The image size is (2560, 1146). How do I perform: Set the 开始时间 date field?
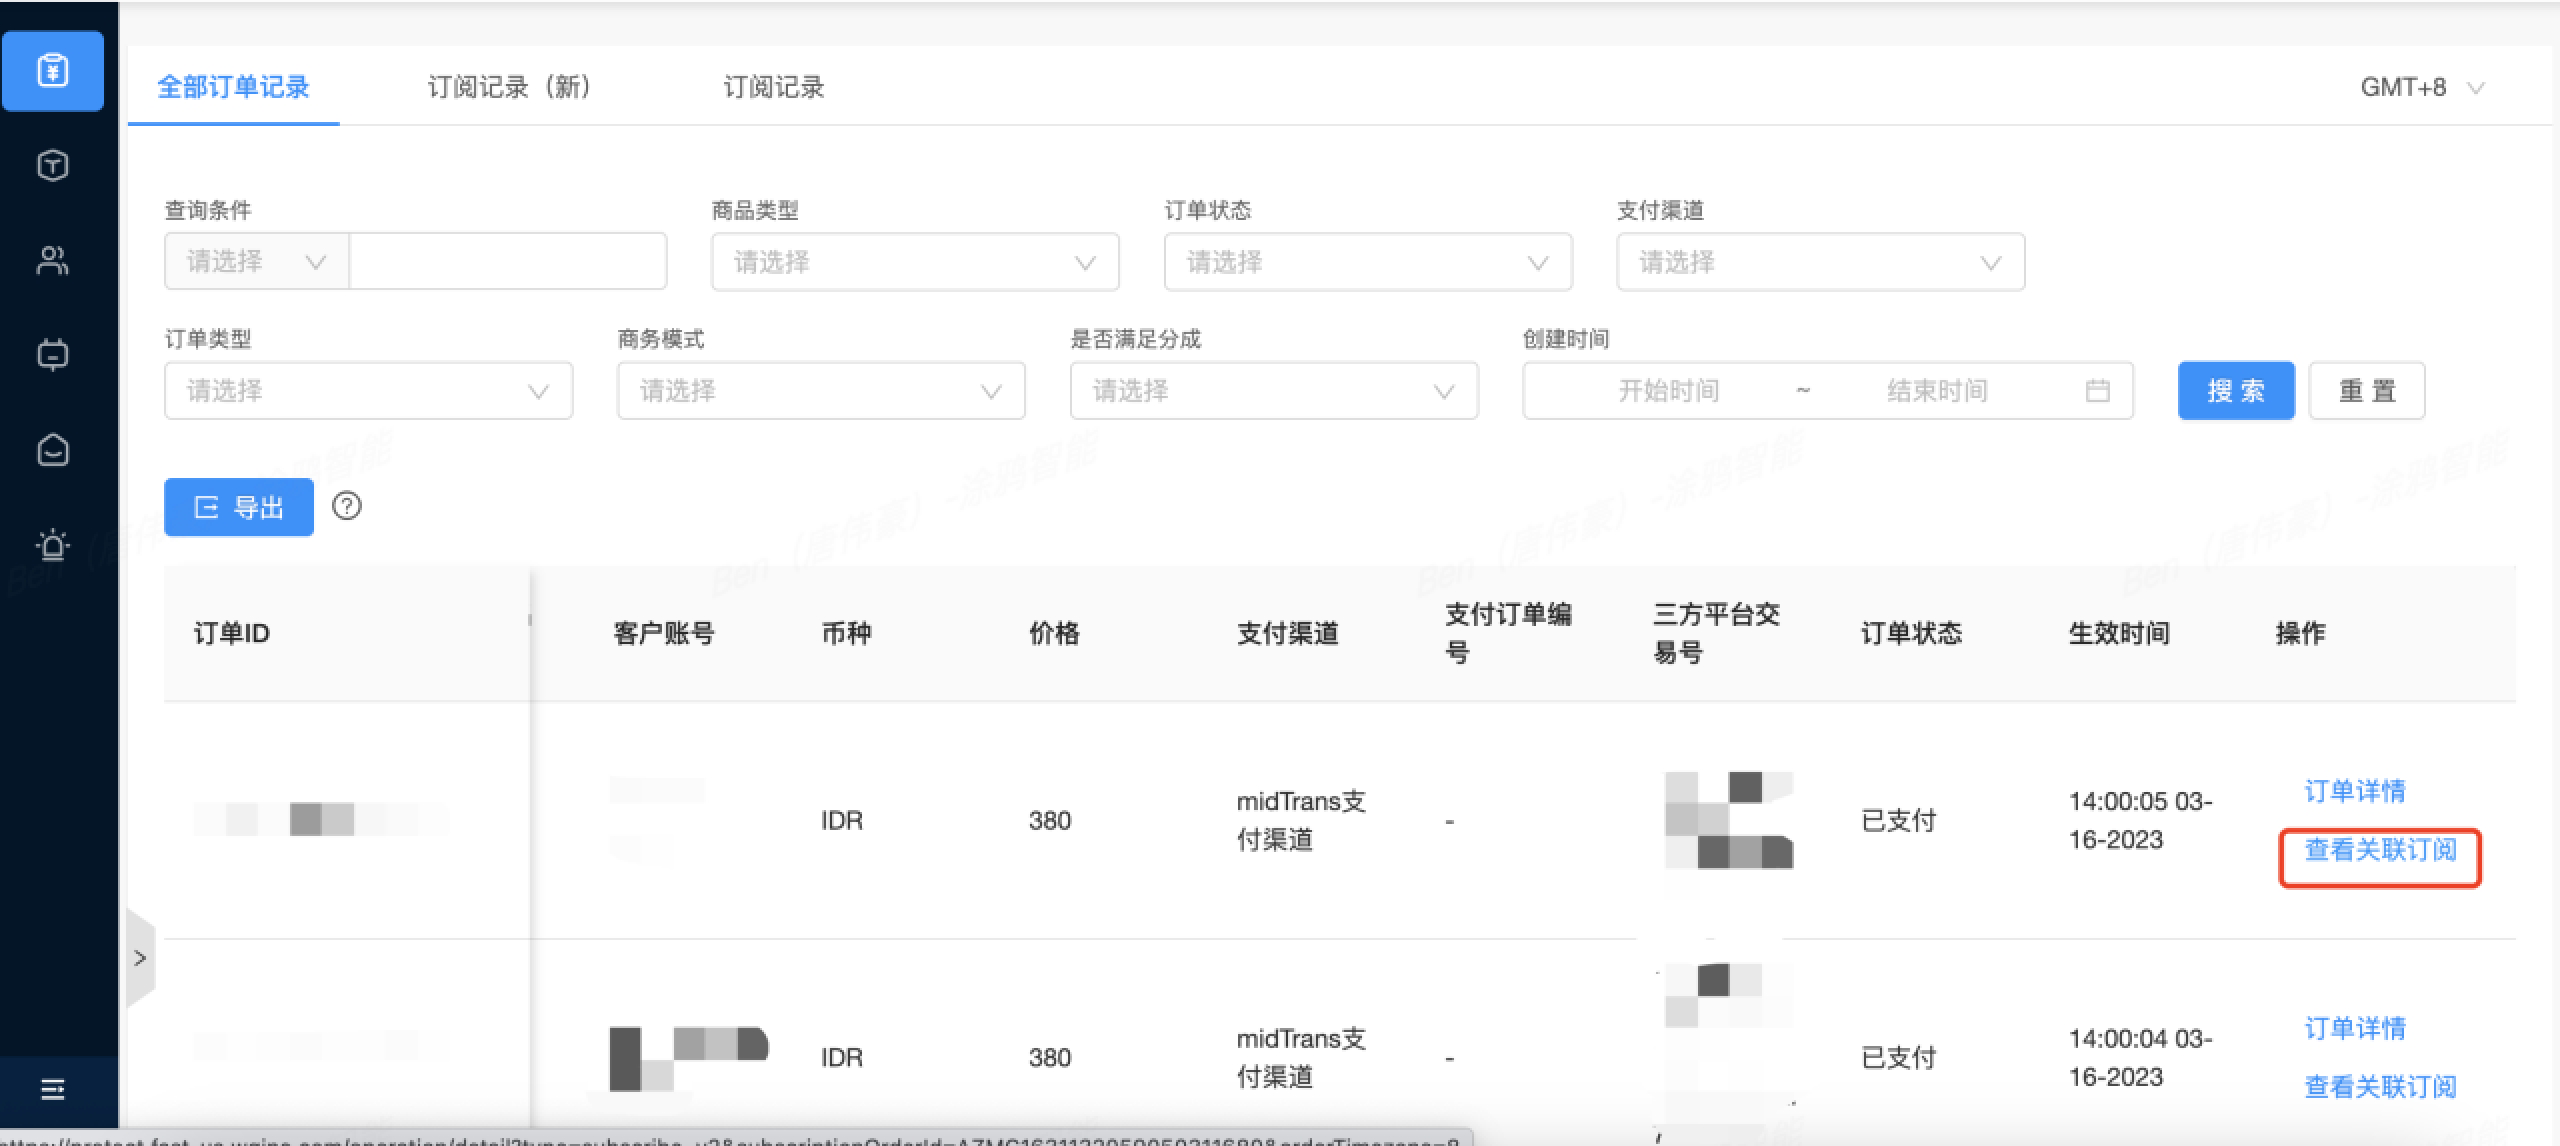click(x=1668, y=391)
